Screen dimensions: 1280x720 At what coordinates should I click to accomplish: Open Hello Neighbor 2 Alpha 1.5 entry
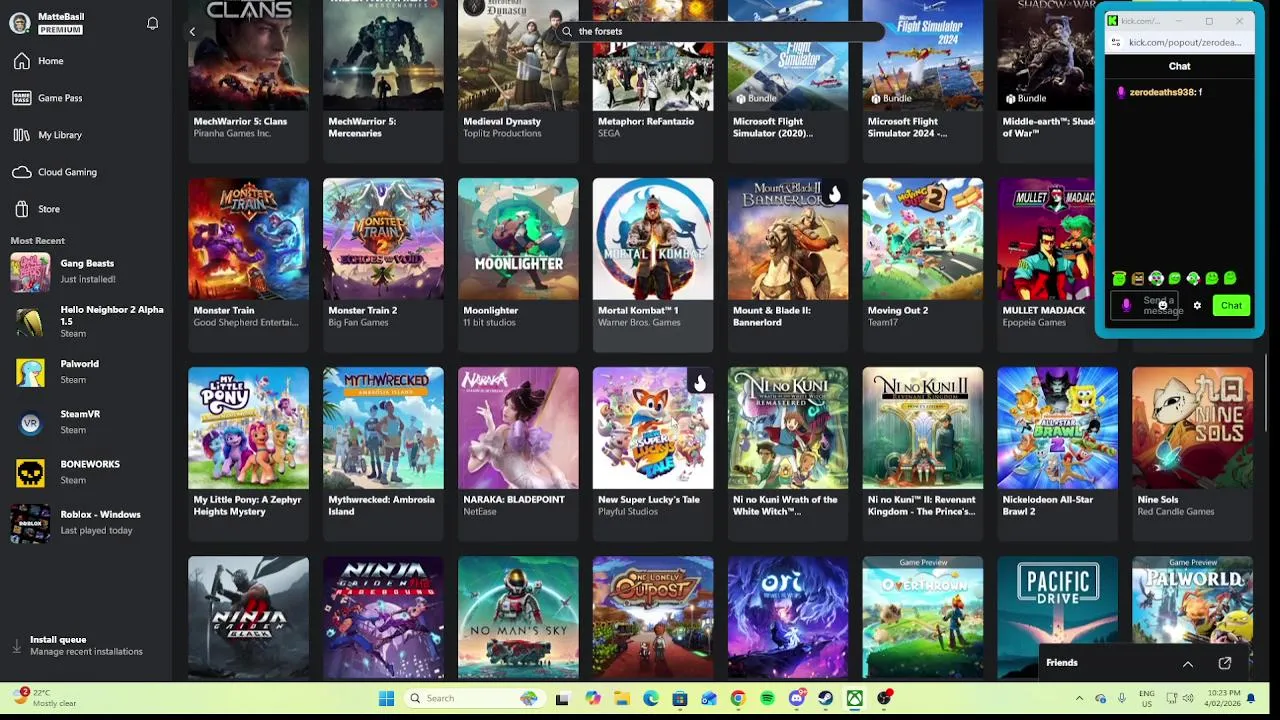pos(87,321)
